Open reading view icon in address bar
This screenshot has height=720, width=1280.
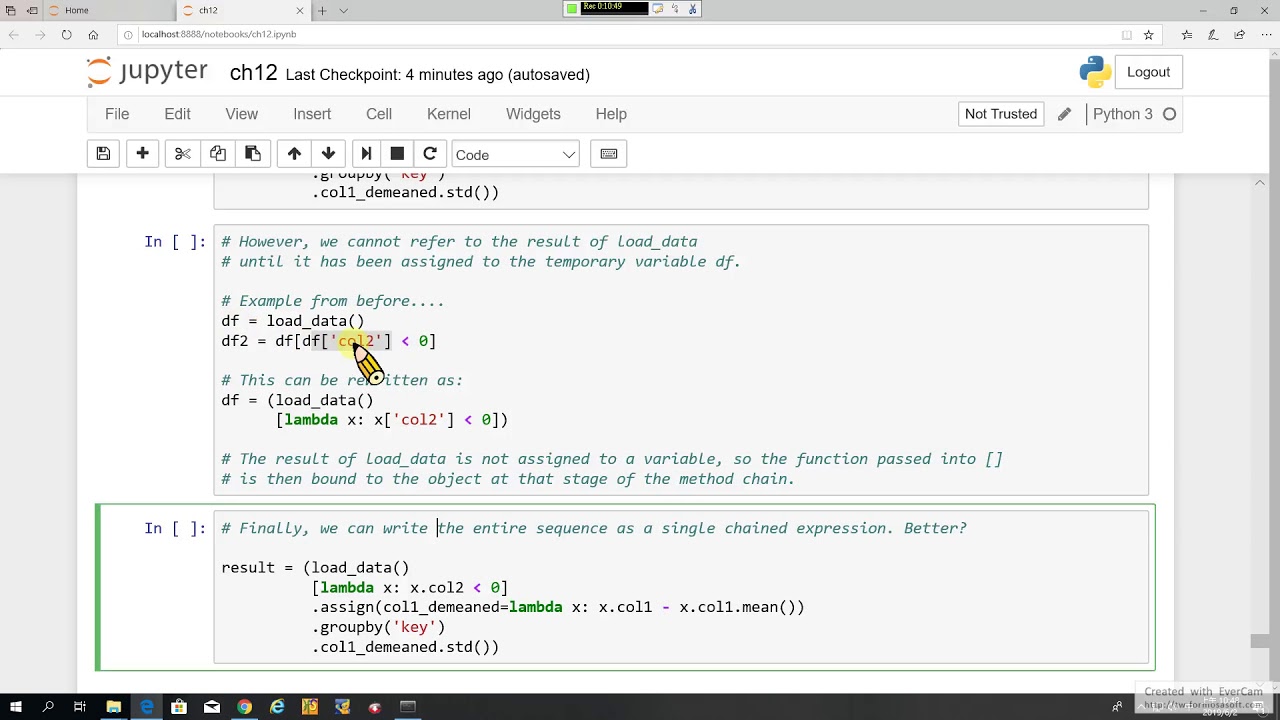tap(1126, 34)
